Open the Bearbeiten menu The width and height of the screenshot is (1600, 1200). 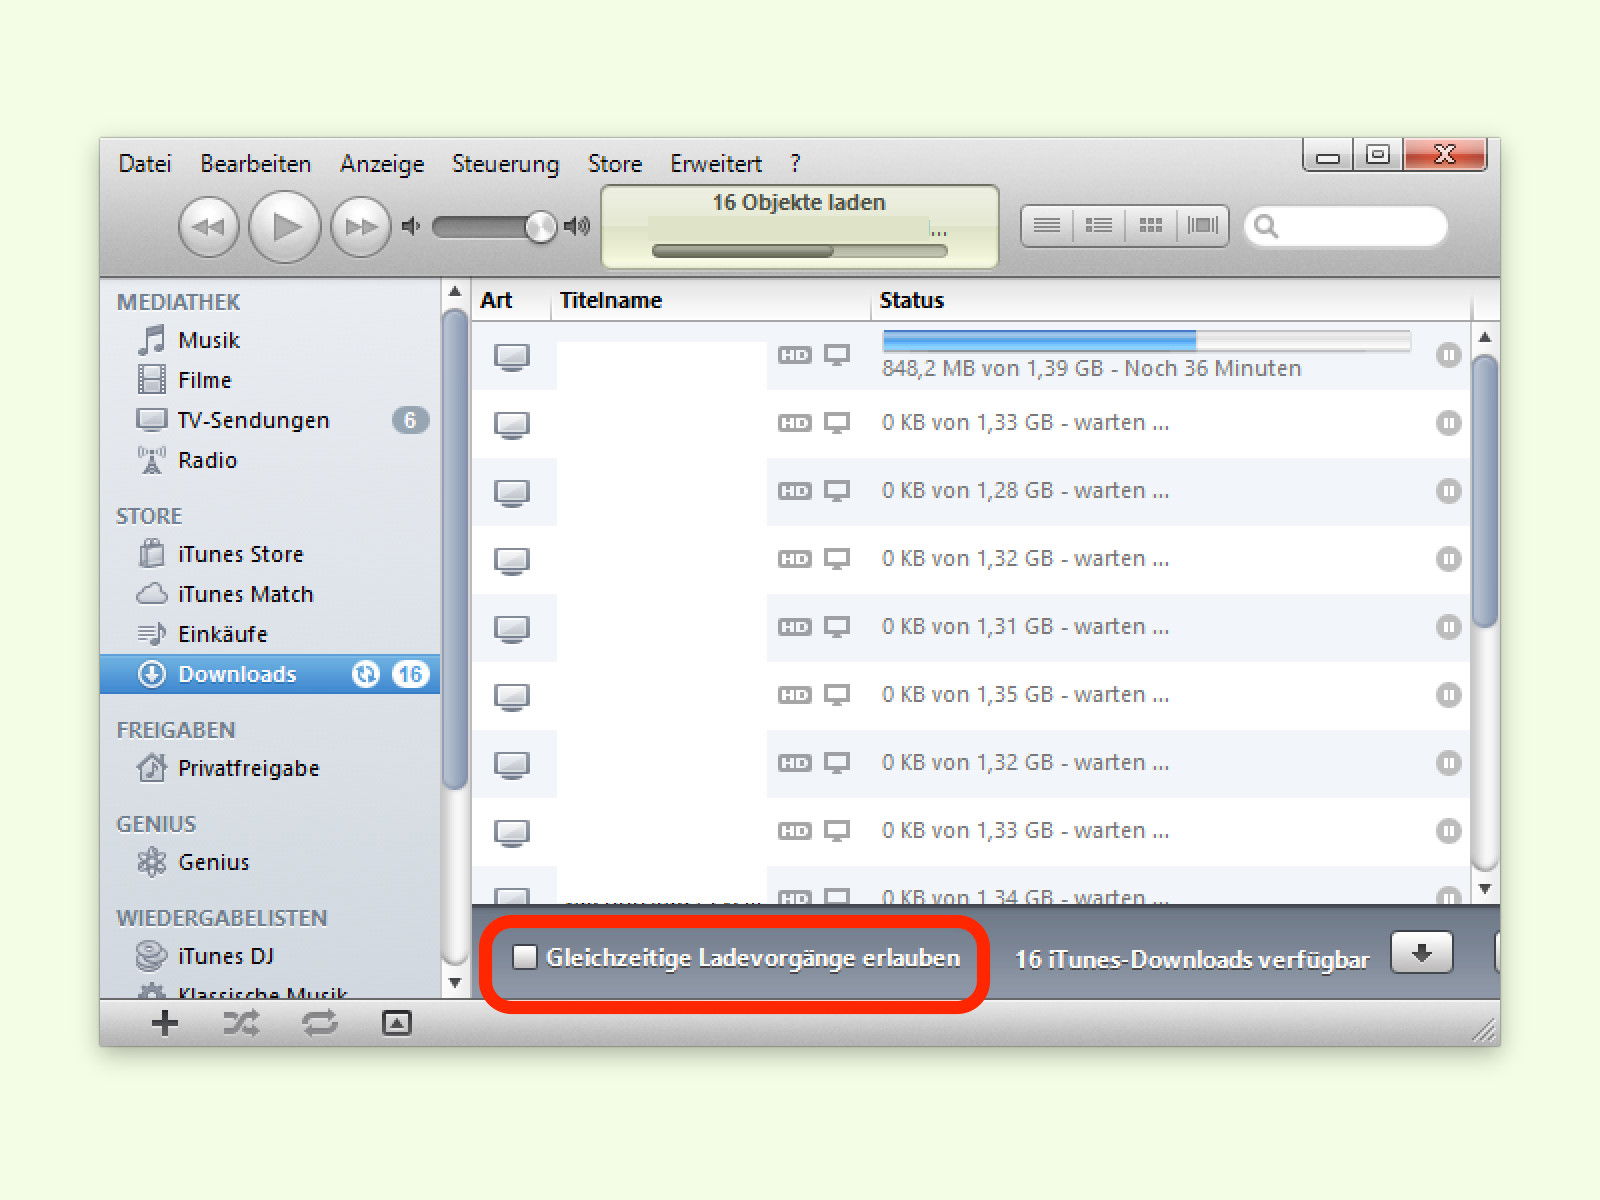coord(255,164)
